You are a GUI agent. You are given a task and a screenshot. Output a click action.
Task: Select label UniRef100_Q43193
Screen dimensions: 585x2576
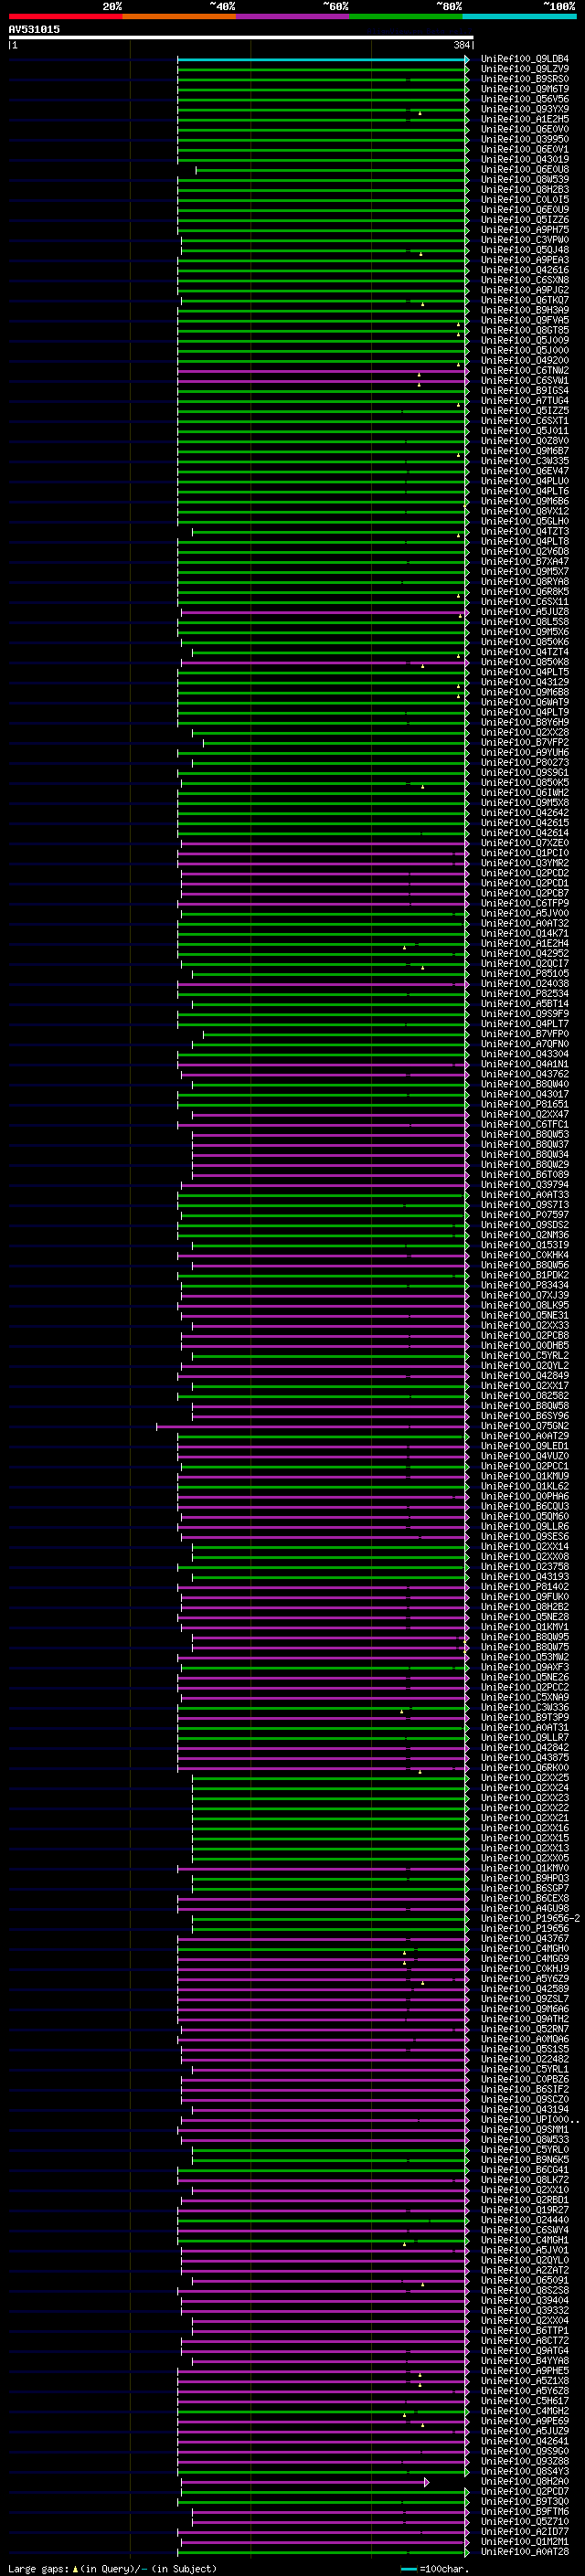(x=525, y=1577)
